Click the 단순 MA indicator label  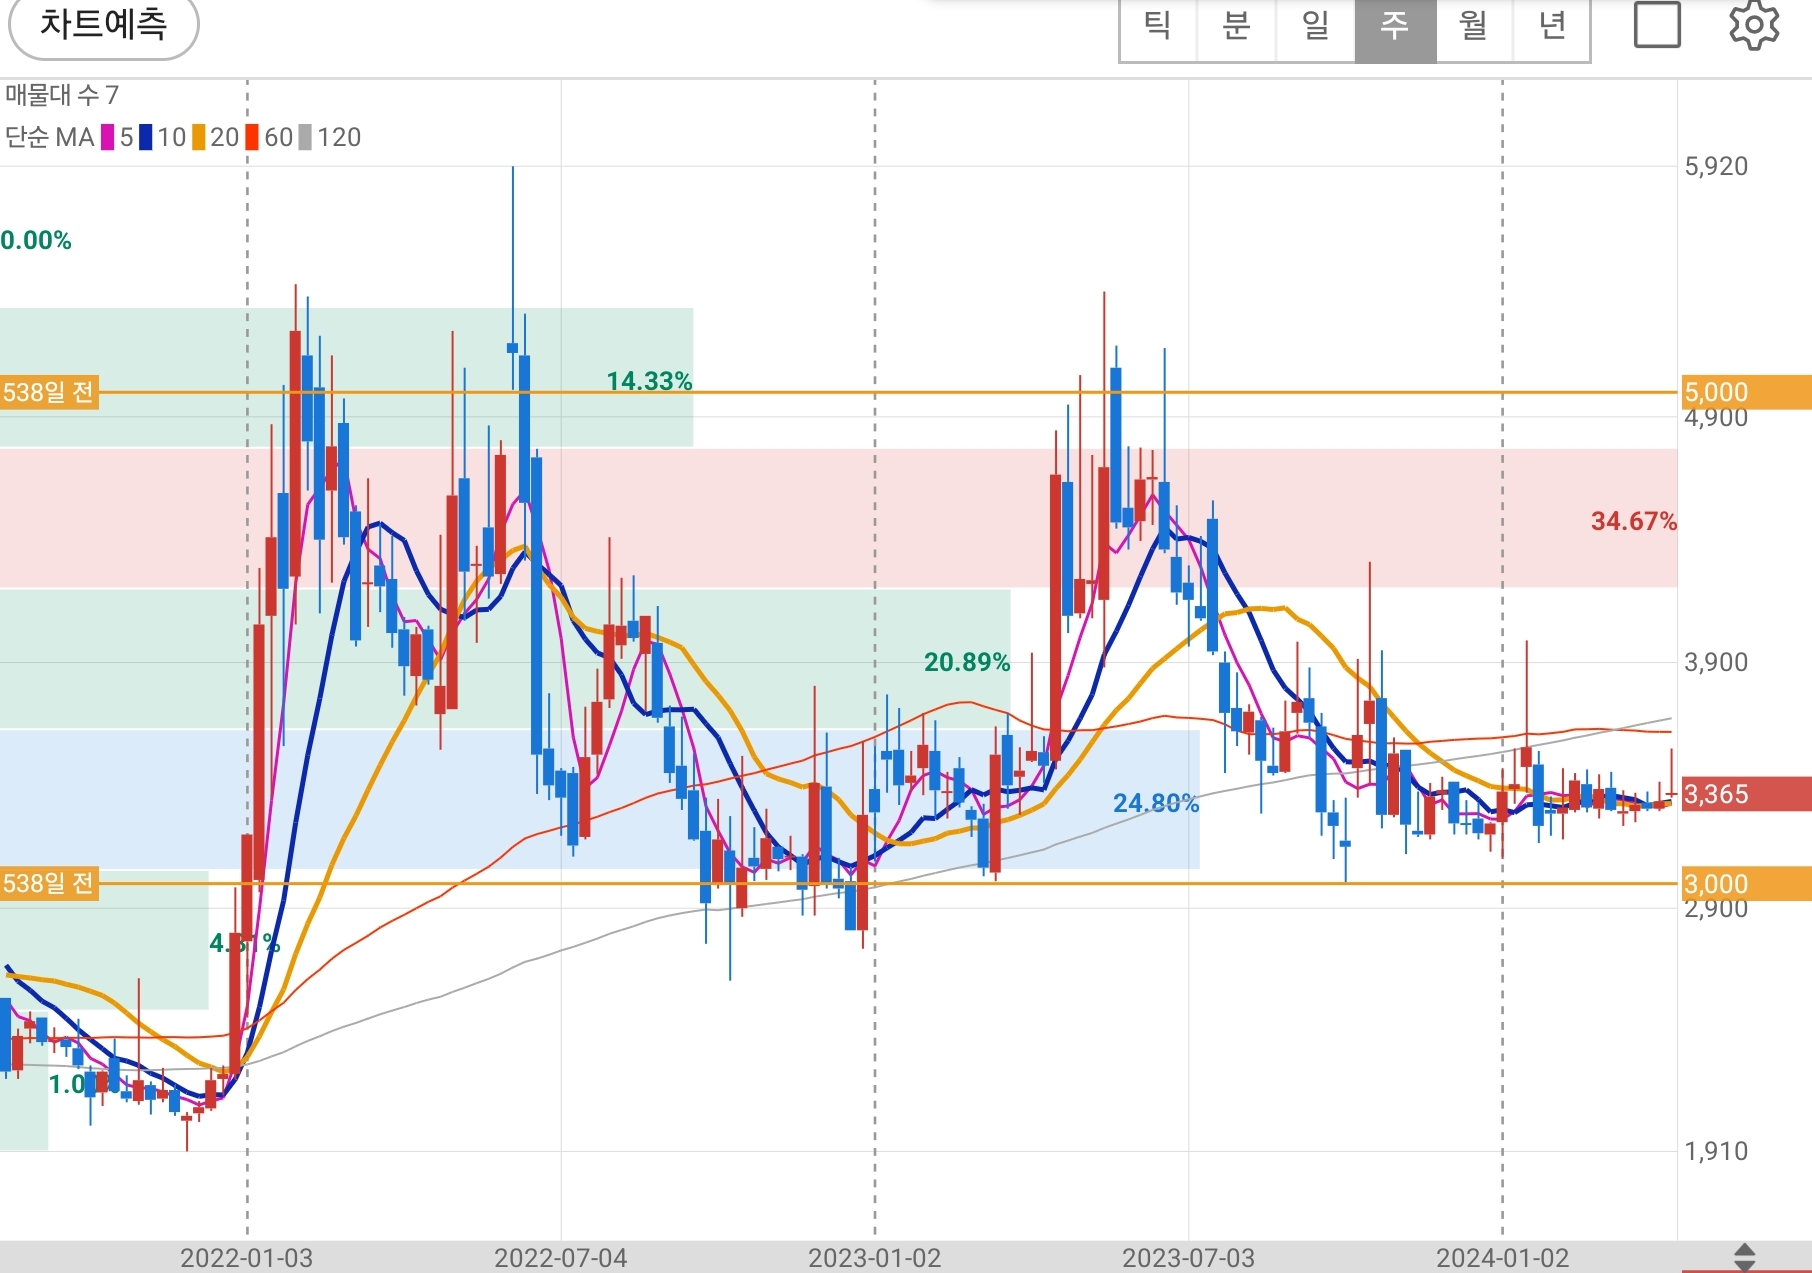[50, 137]
